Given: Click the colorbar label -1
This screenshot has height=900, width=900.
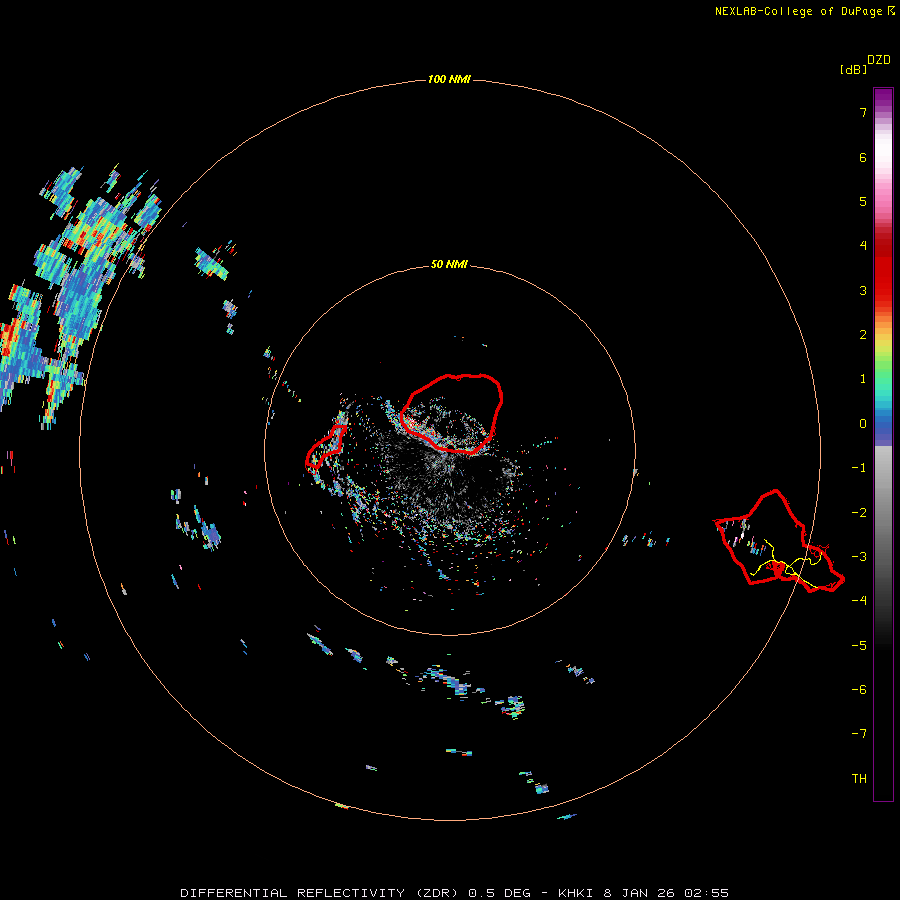Looking at the screenshot, I should click(x=859, y=468).
